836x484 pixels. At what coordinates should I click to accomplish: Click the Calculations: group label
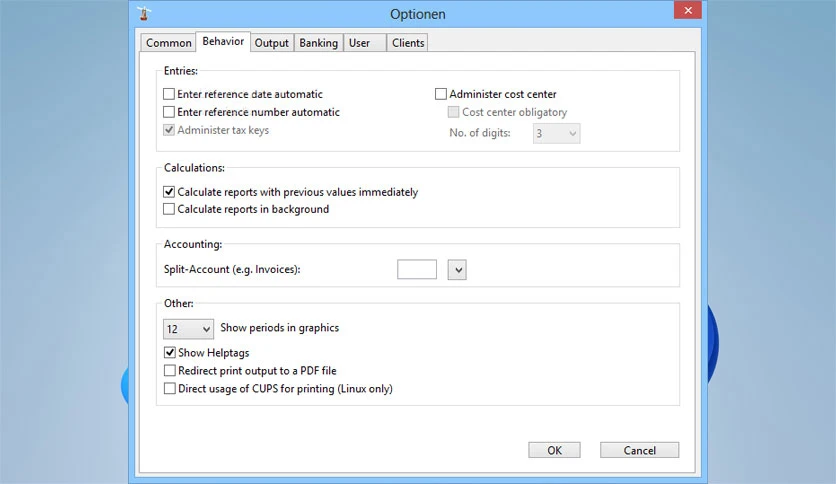194,167
